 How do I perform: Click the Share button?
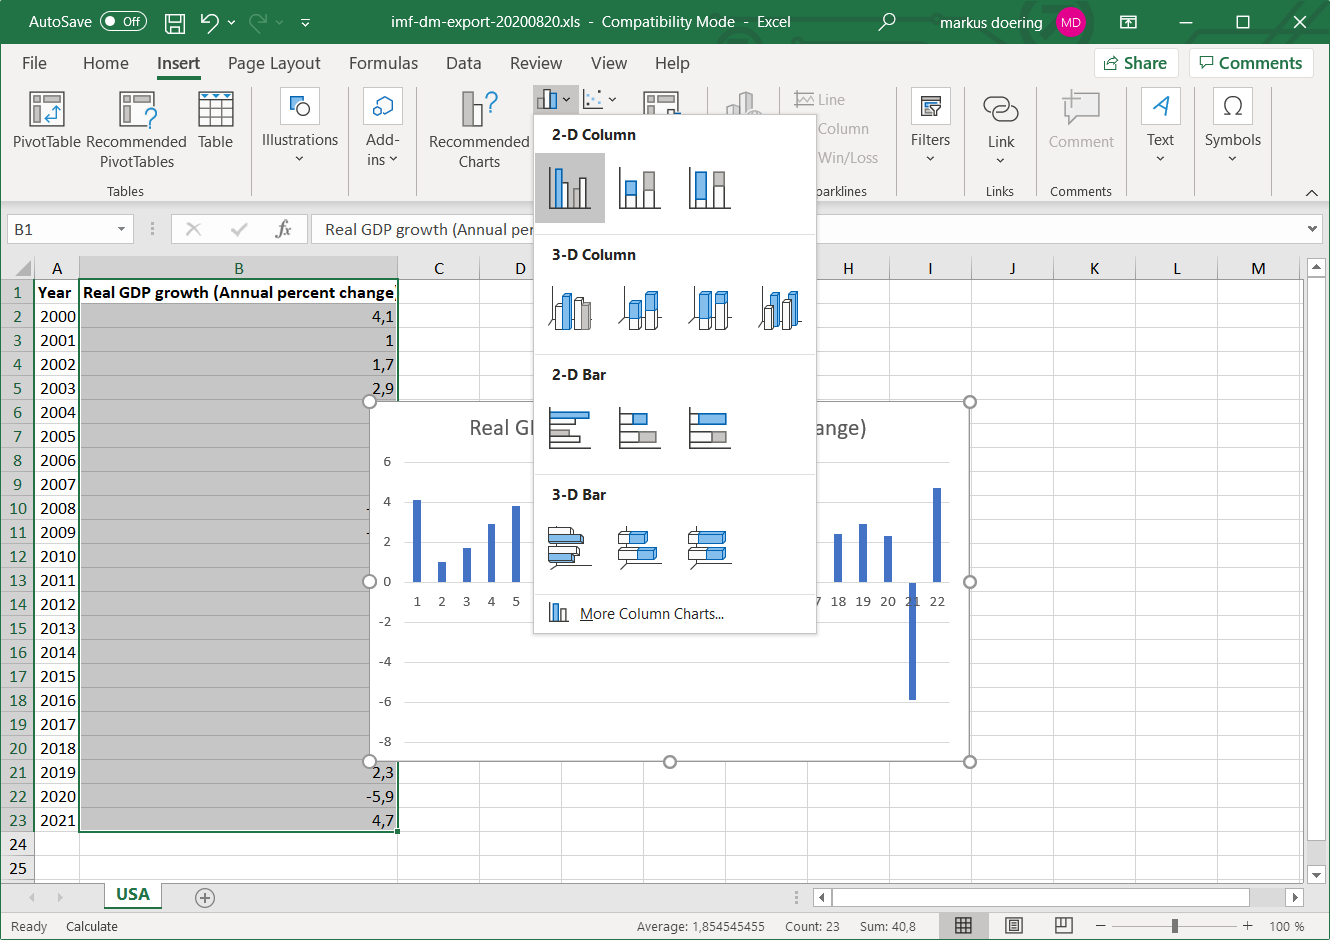1136,62
